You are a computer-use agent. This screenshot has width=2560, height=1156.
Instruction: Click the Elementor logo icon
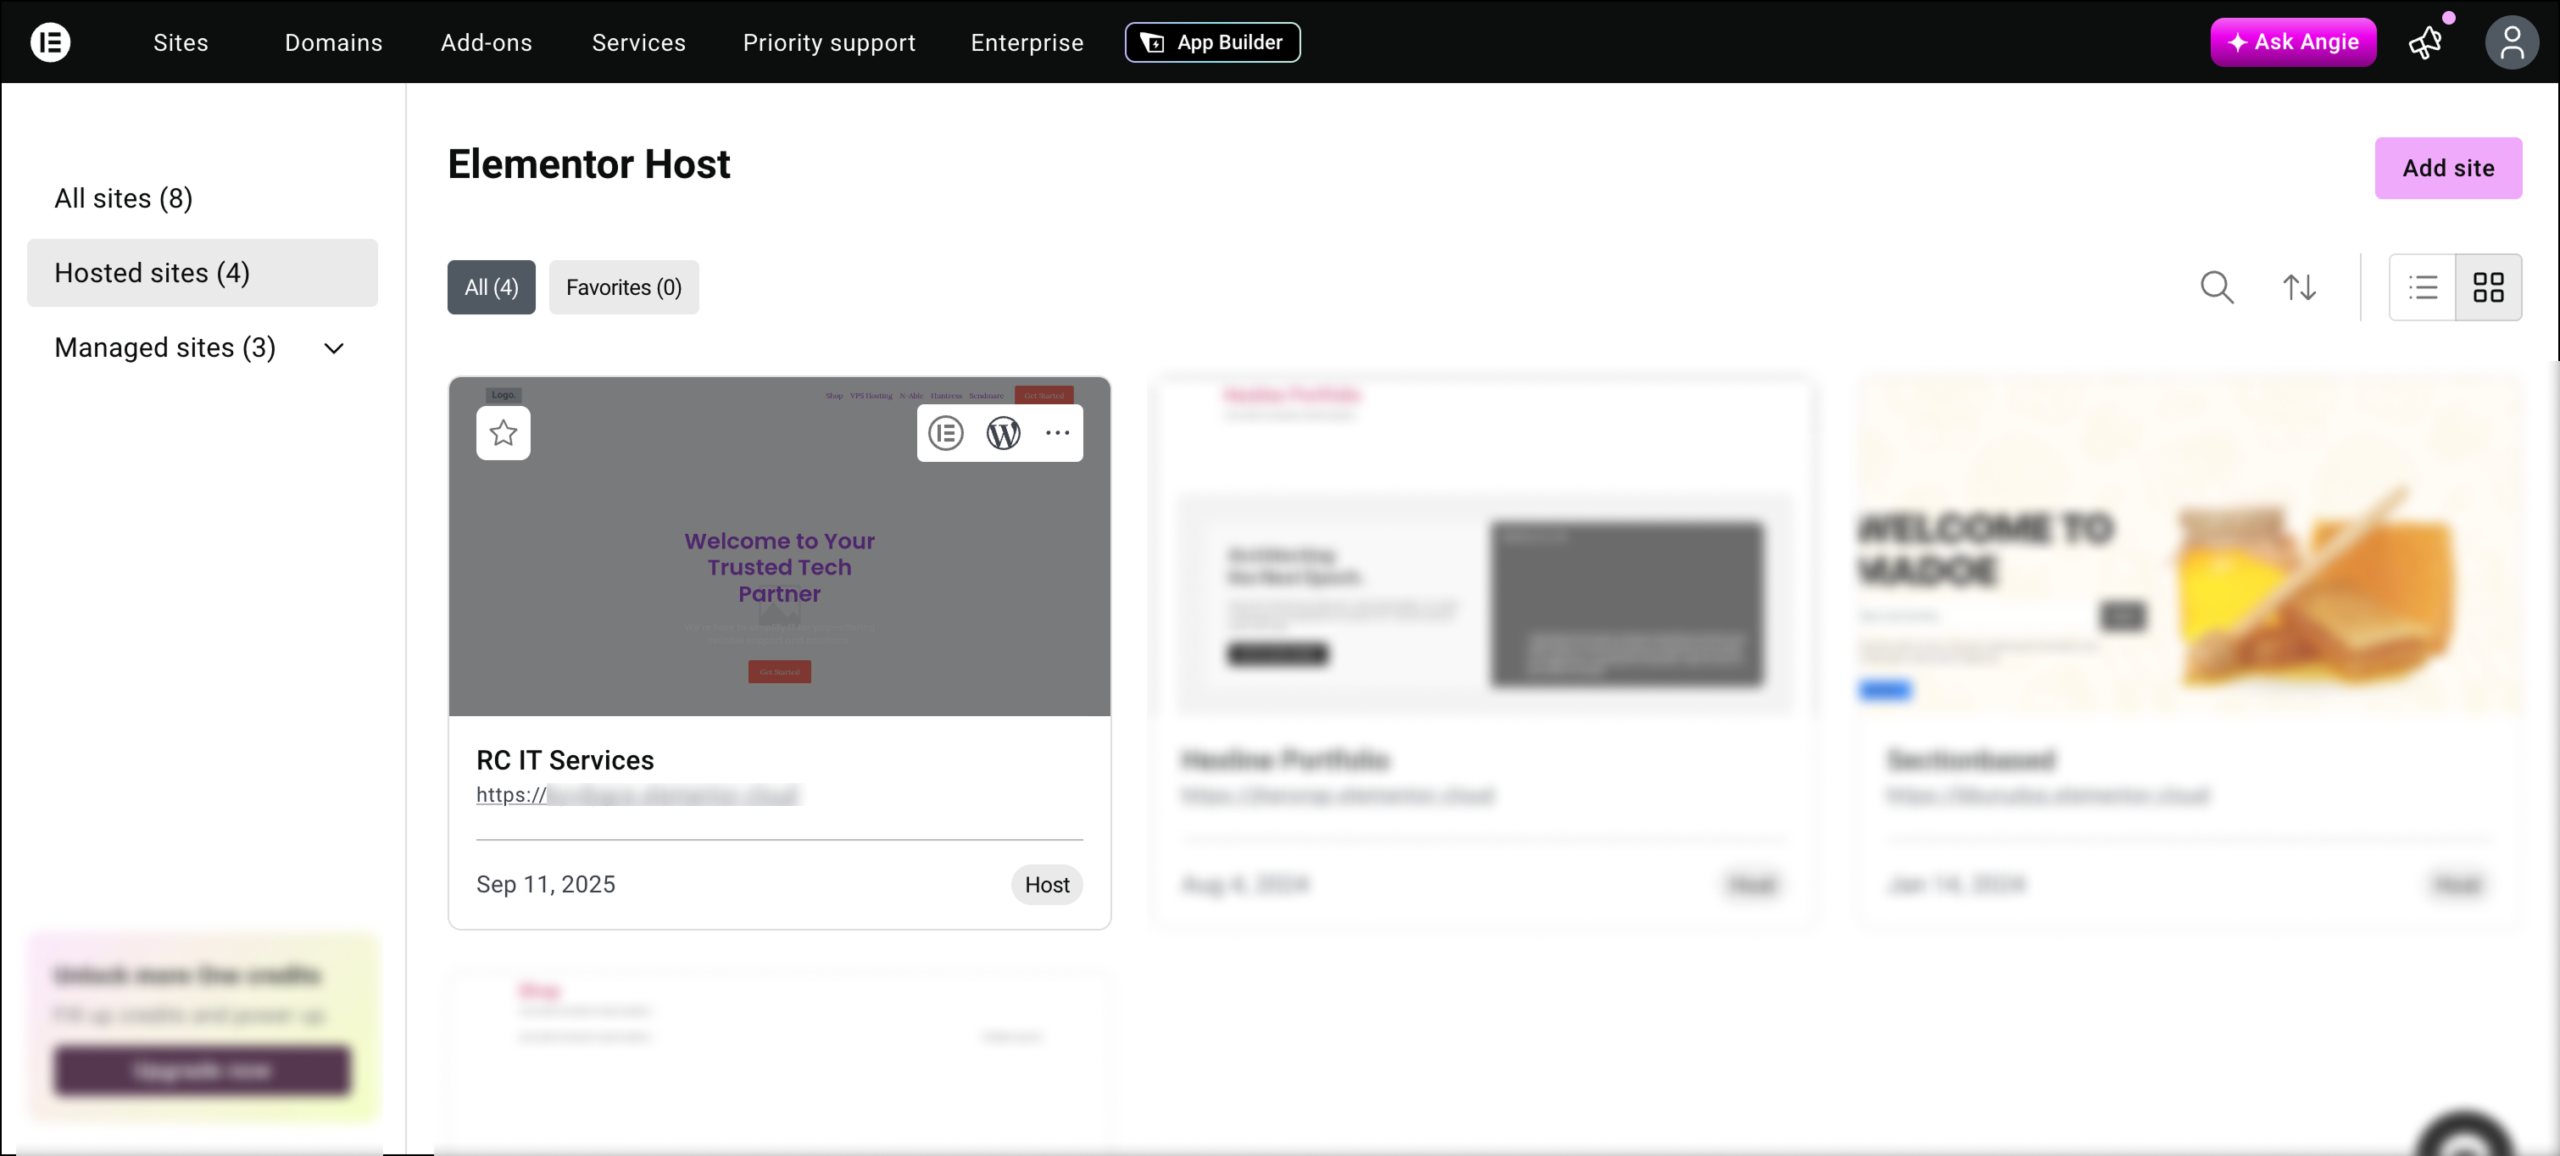click(50, 42)
